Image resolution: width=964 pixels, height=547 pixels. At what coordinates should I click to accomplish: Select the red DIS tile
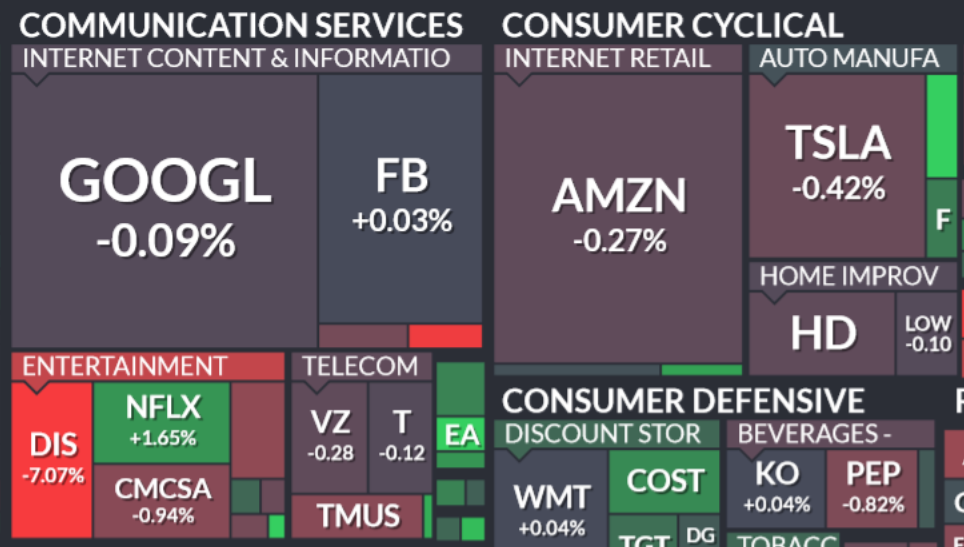(x=54, y=458)
